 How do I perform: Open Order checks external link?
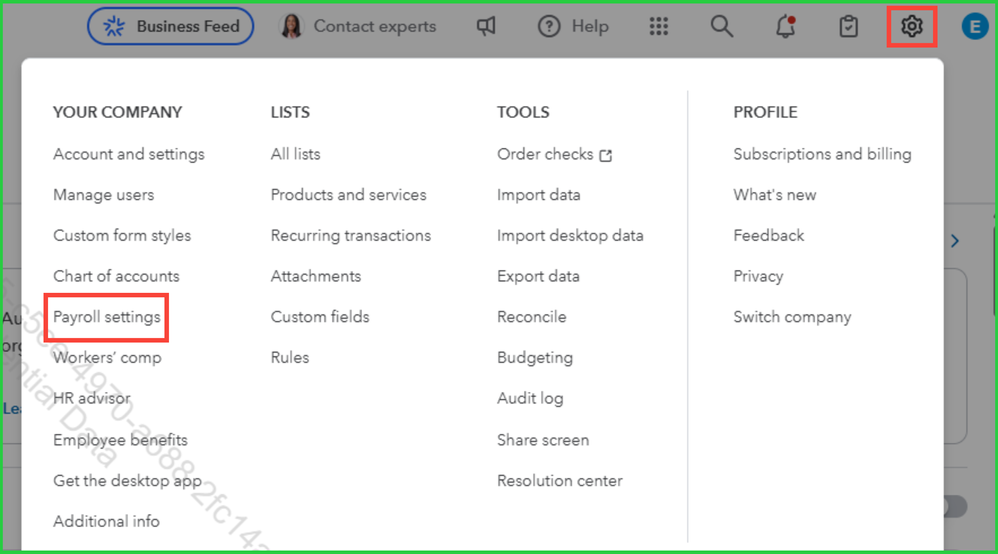[x=554, y=154]
